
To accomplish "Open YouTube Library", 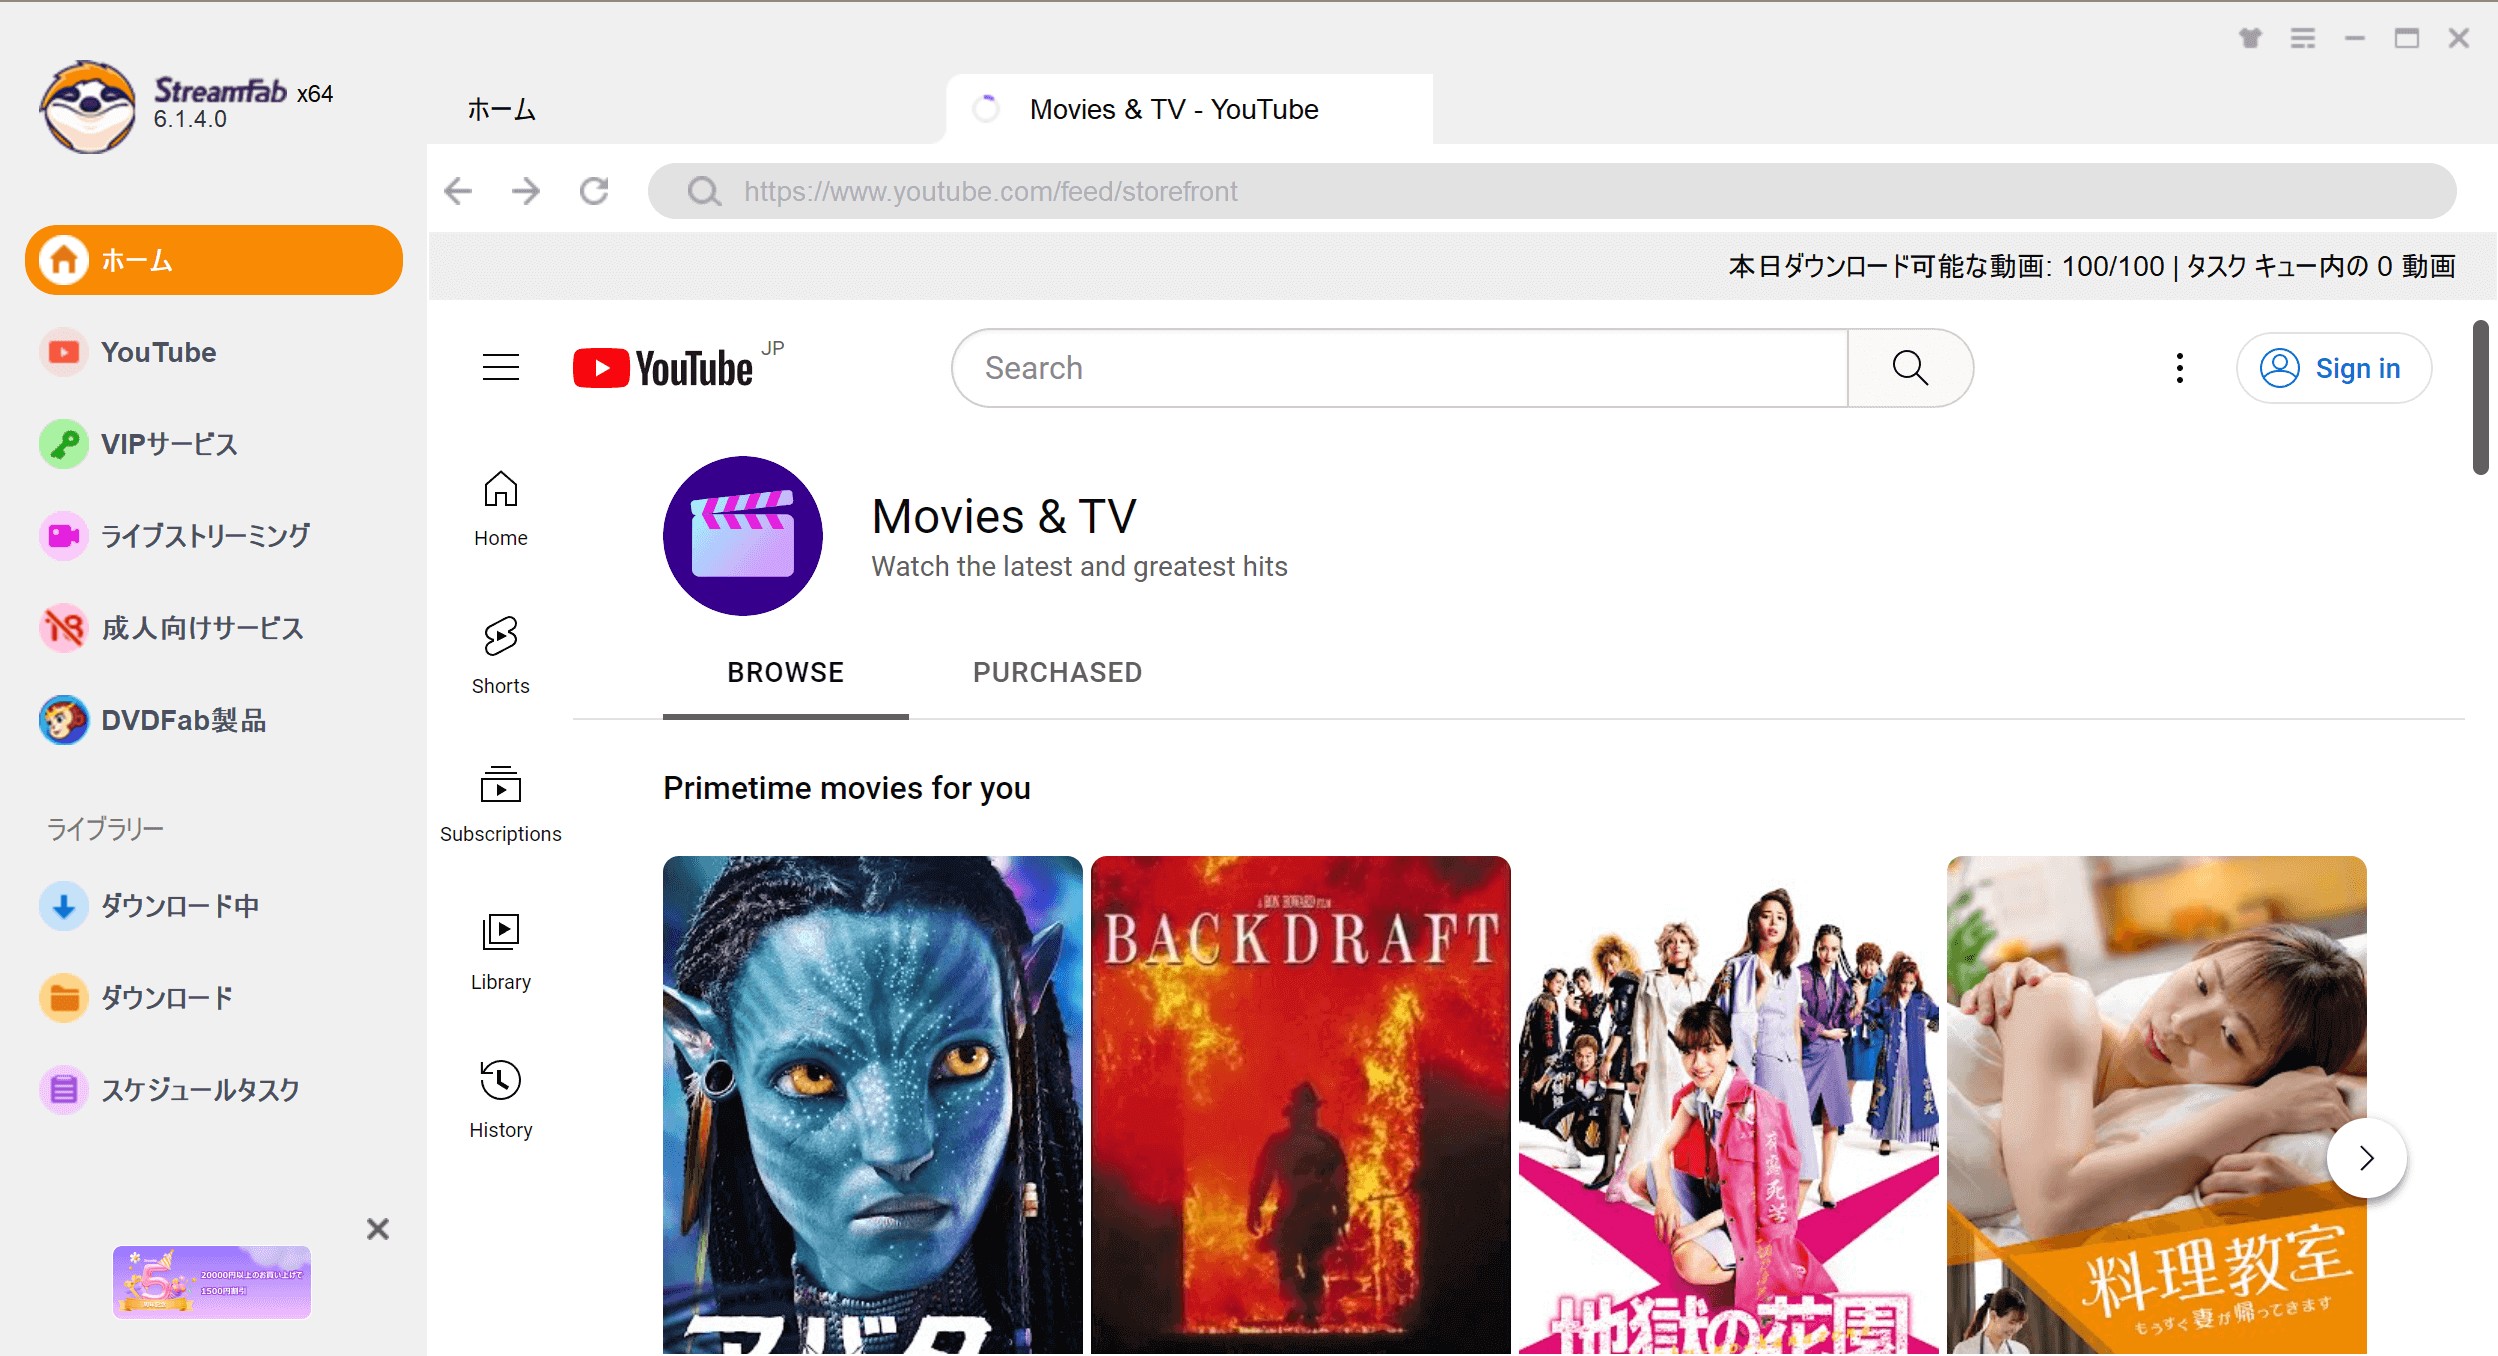I will tap(501, 952).
